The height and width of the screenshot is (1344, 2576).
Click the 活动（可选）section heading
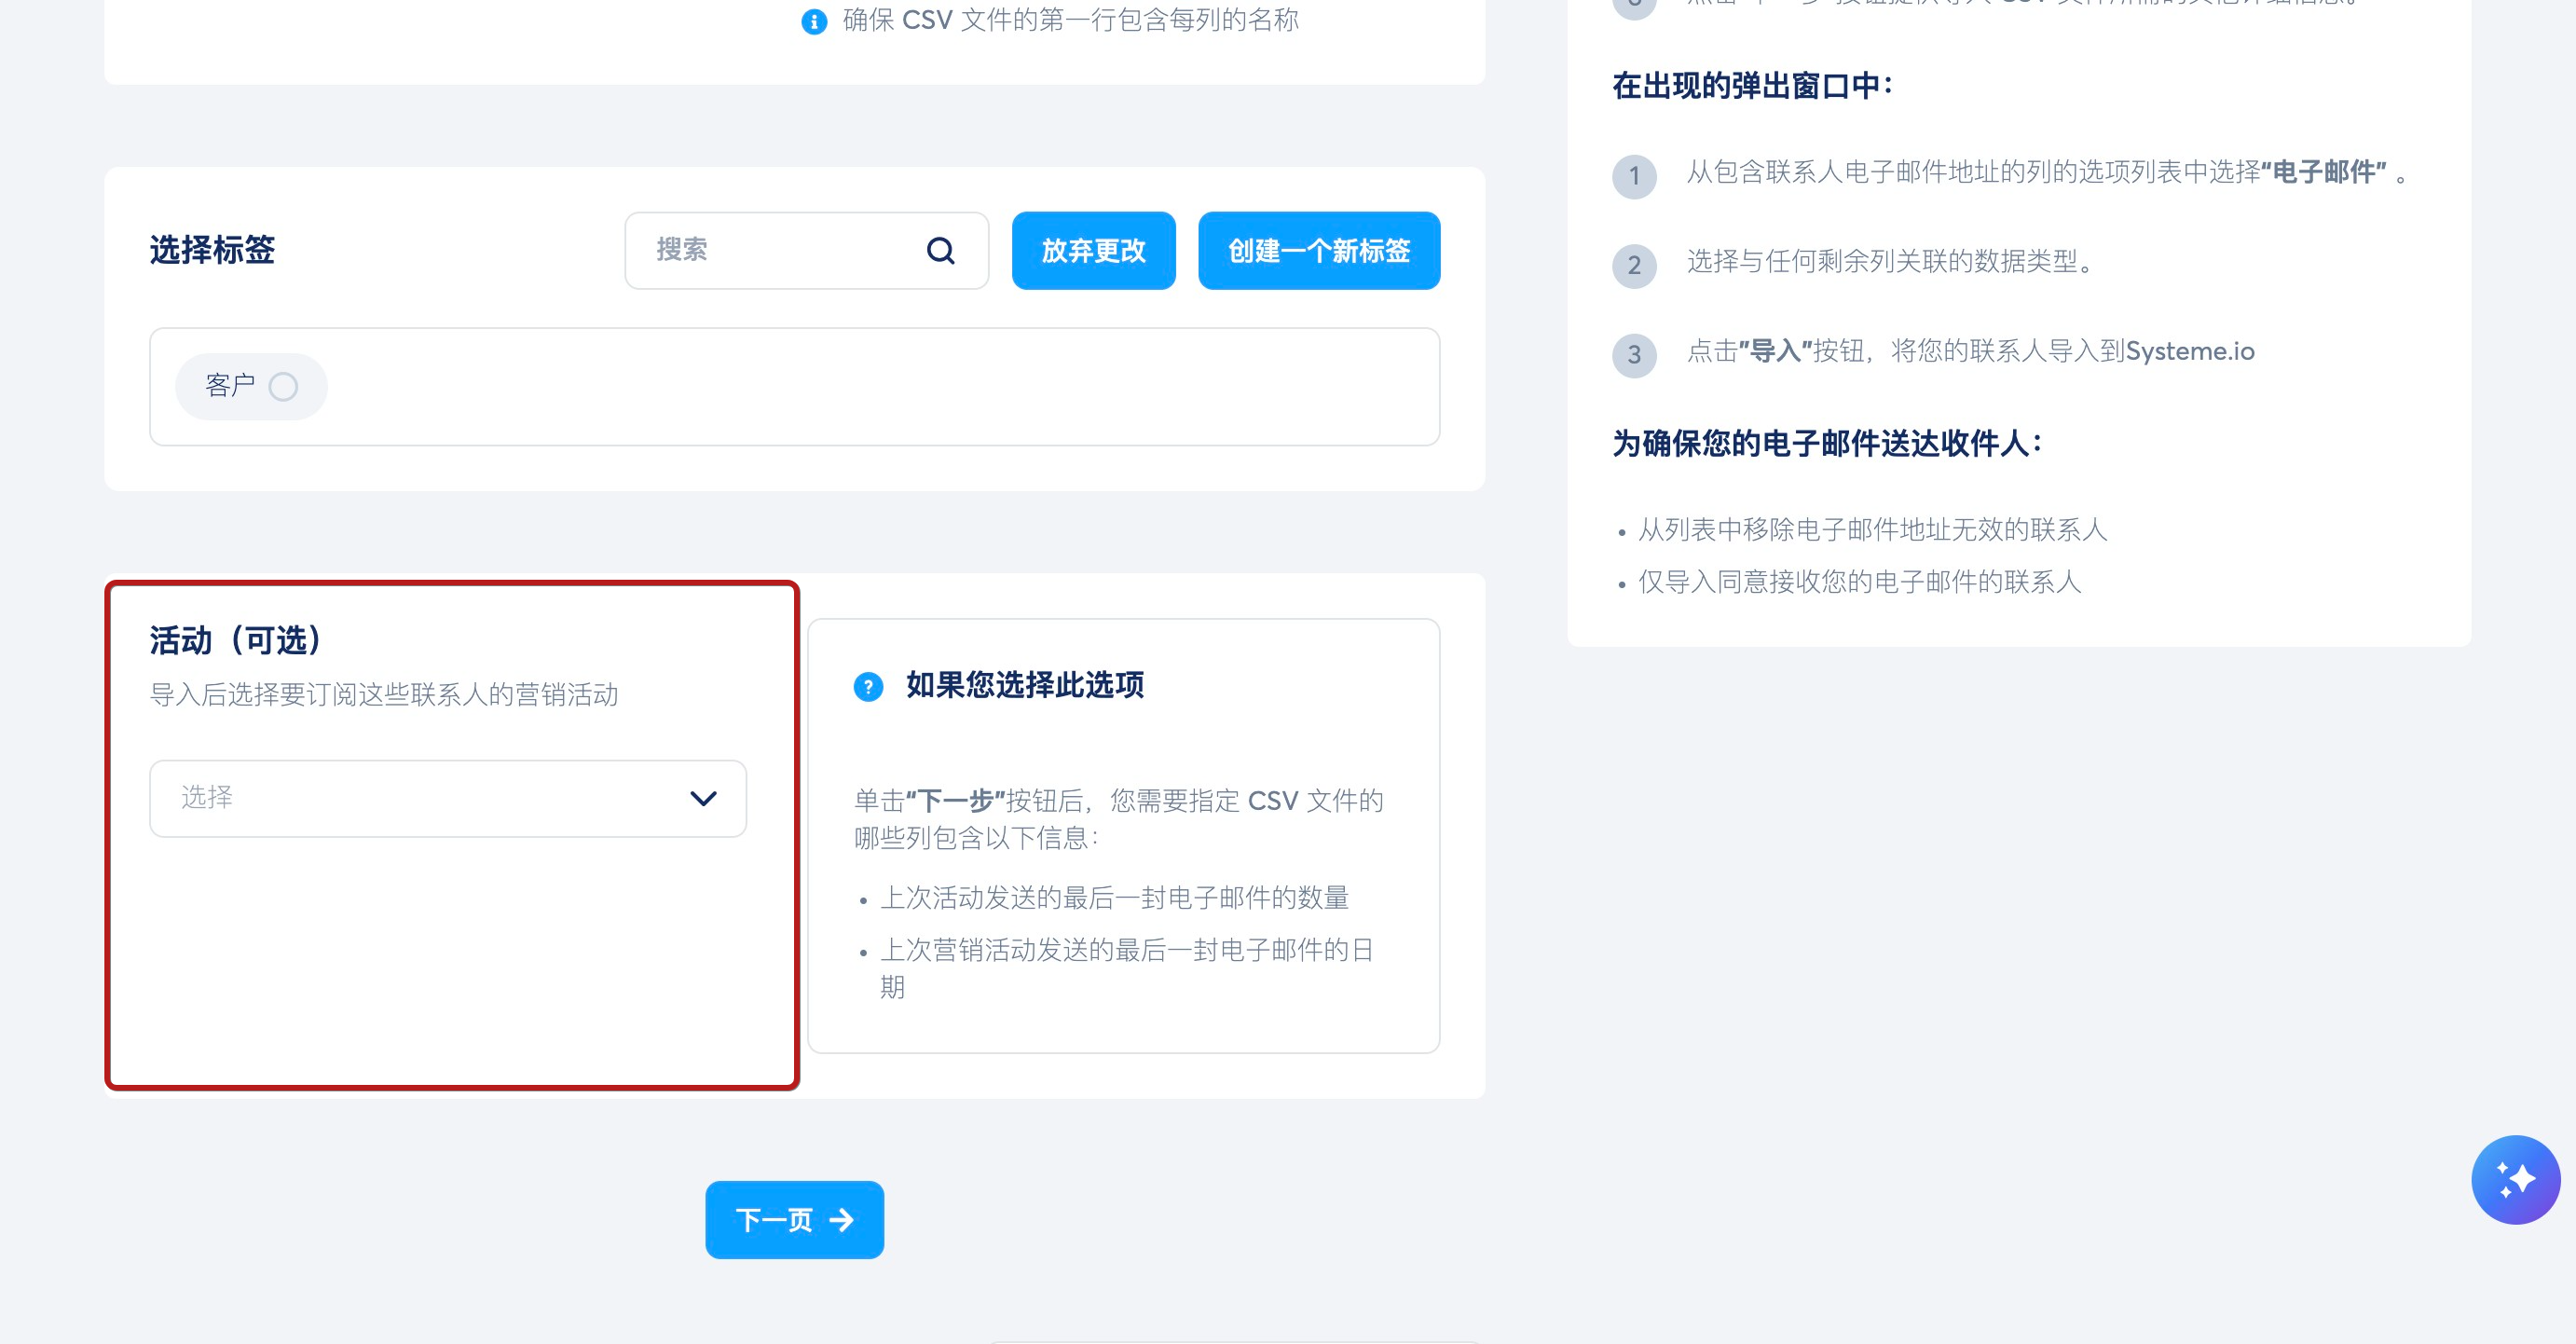coord(236,640)
